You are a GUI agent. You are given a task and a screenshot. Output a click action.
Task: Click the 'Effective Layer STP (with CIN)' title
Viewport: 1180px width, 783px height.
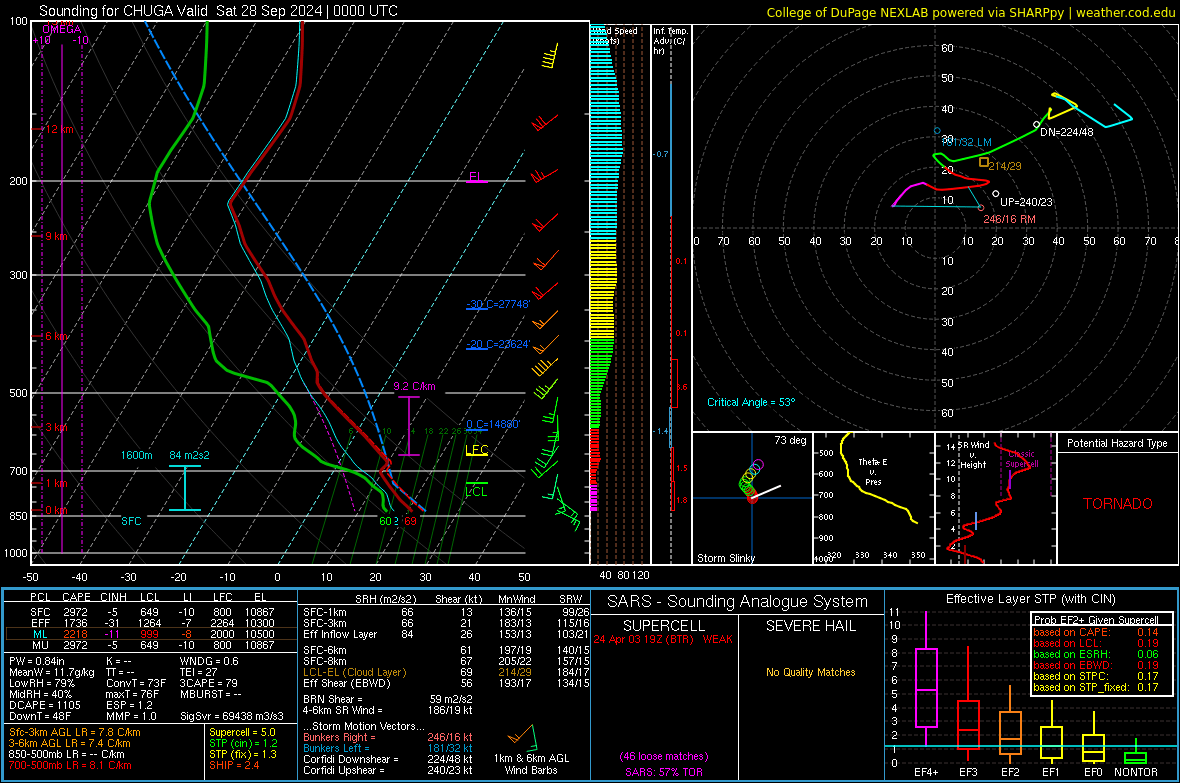tap(1030, 599)
